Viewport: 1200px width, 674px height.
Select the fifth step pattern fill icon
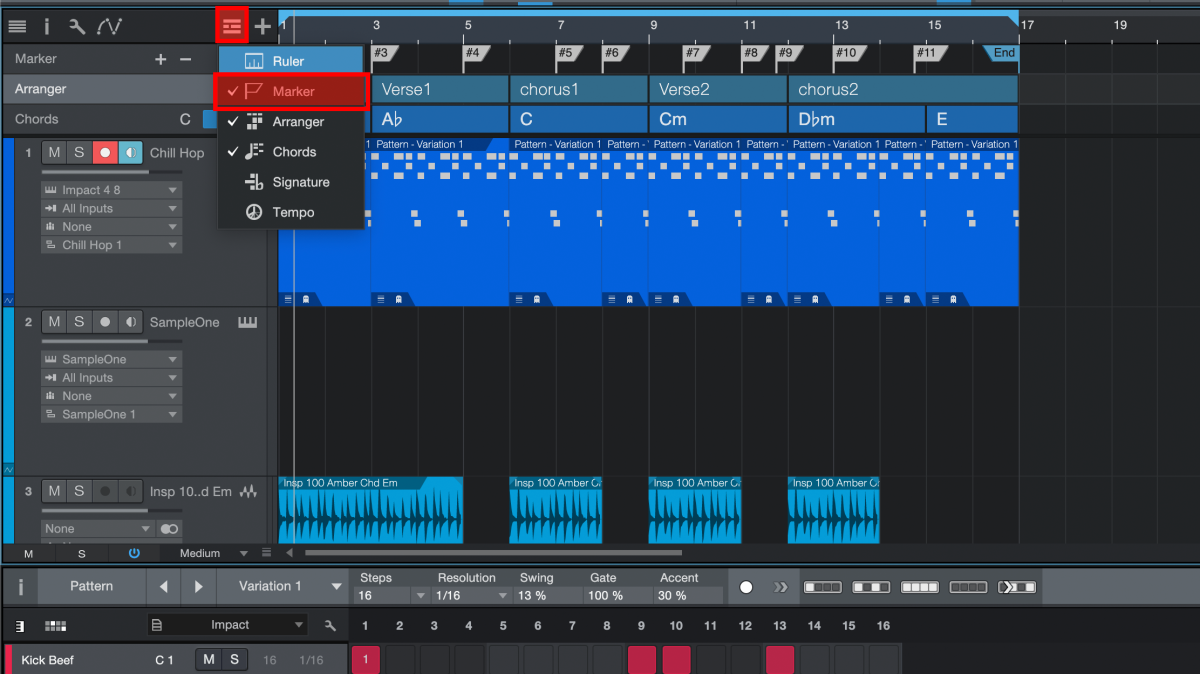point(1017,587)
